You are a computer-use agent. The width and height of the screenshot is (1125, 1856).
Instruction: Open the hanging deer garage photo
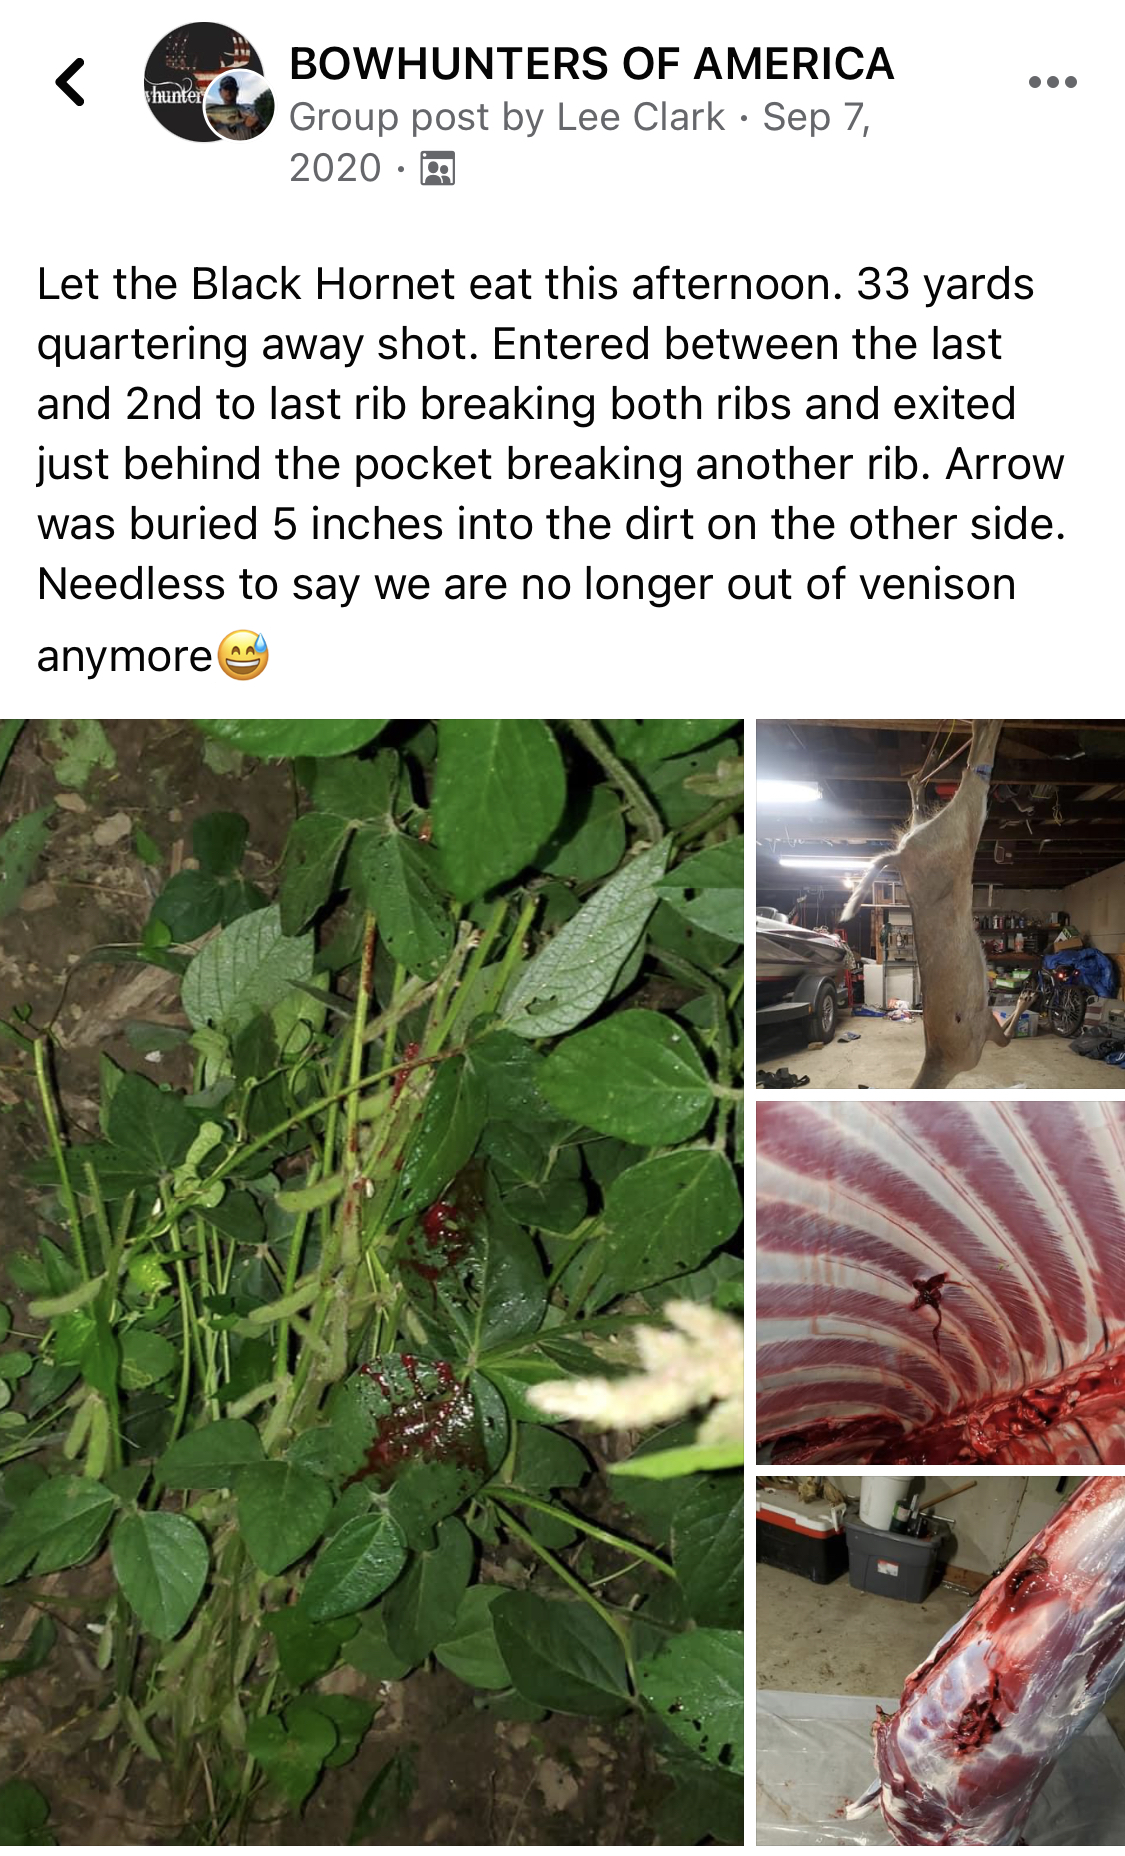click(940, 904)
